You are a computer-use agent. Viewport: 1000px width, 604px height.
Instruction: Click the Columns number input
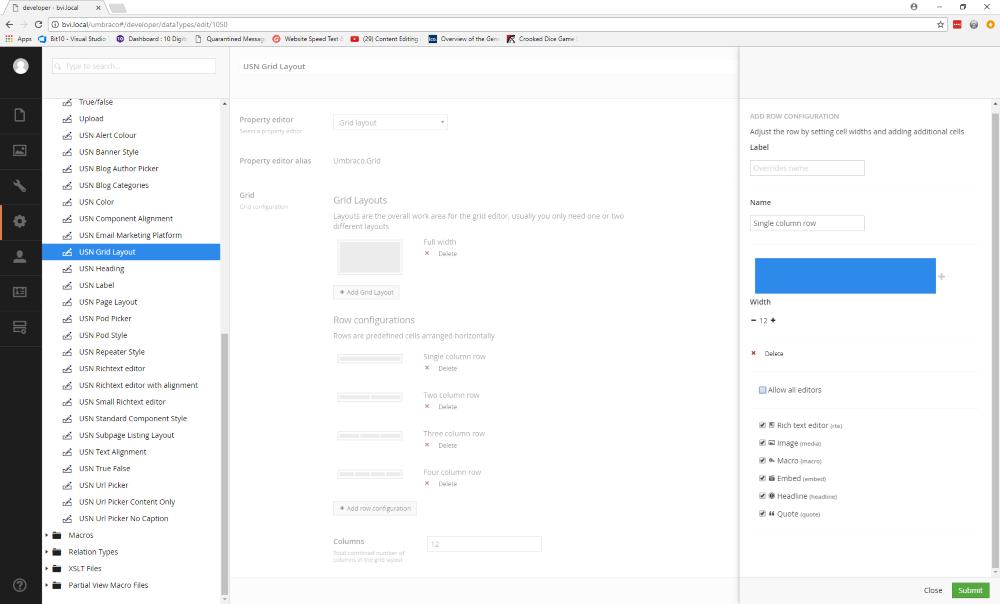pos(484,543)
